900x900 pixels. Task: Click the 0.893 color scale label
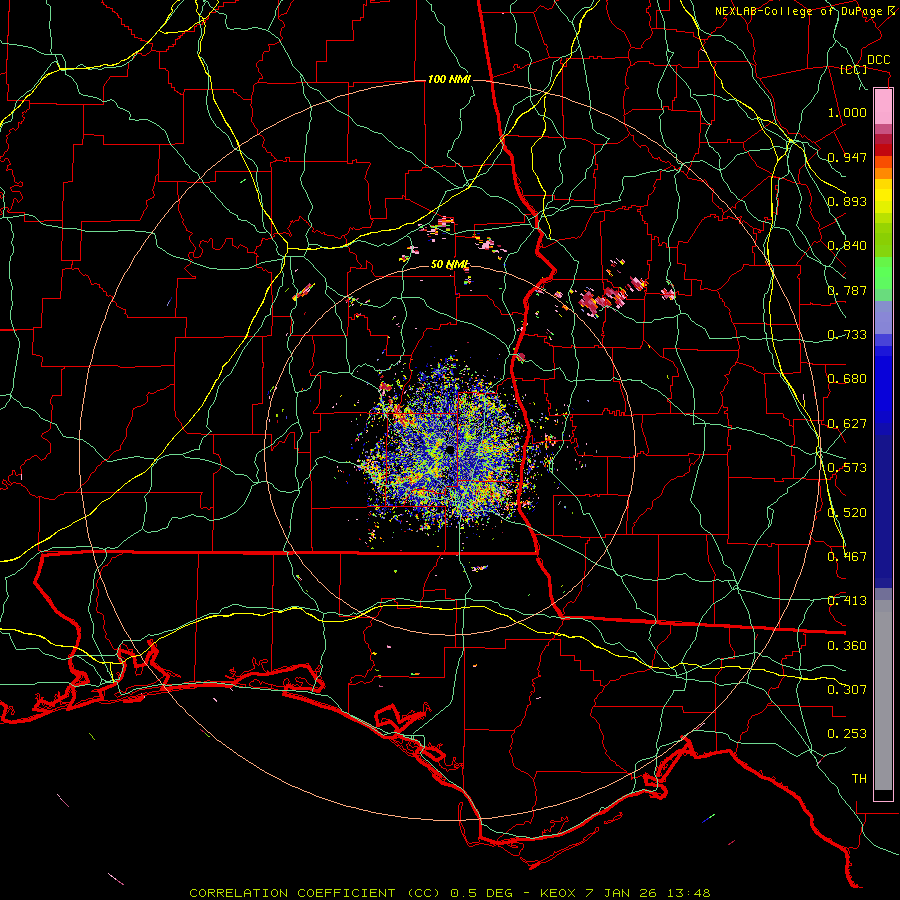coord(847,201)
